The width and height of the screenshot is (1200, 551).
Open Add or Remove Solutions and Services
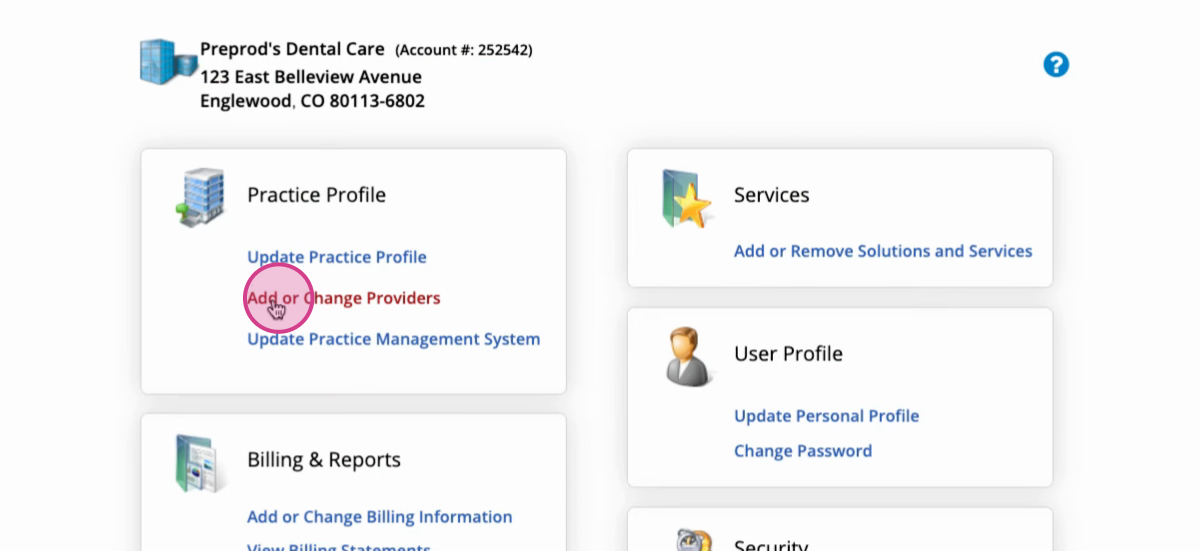(x=883, y=251)
